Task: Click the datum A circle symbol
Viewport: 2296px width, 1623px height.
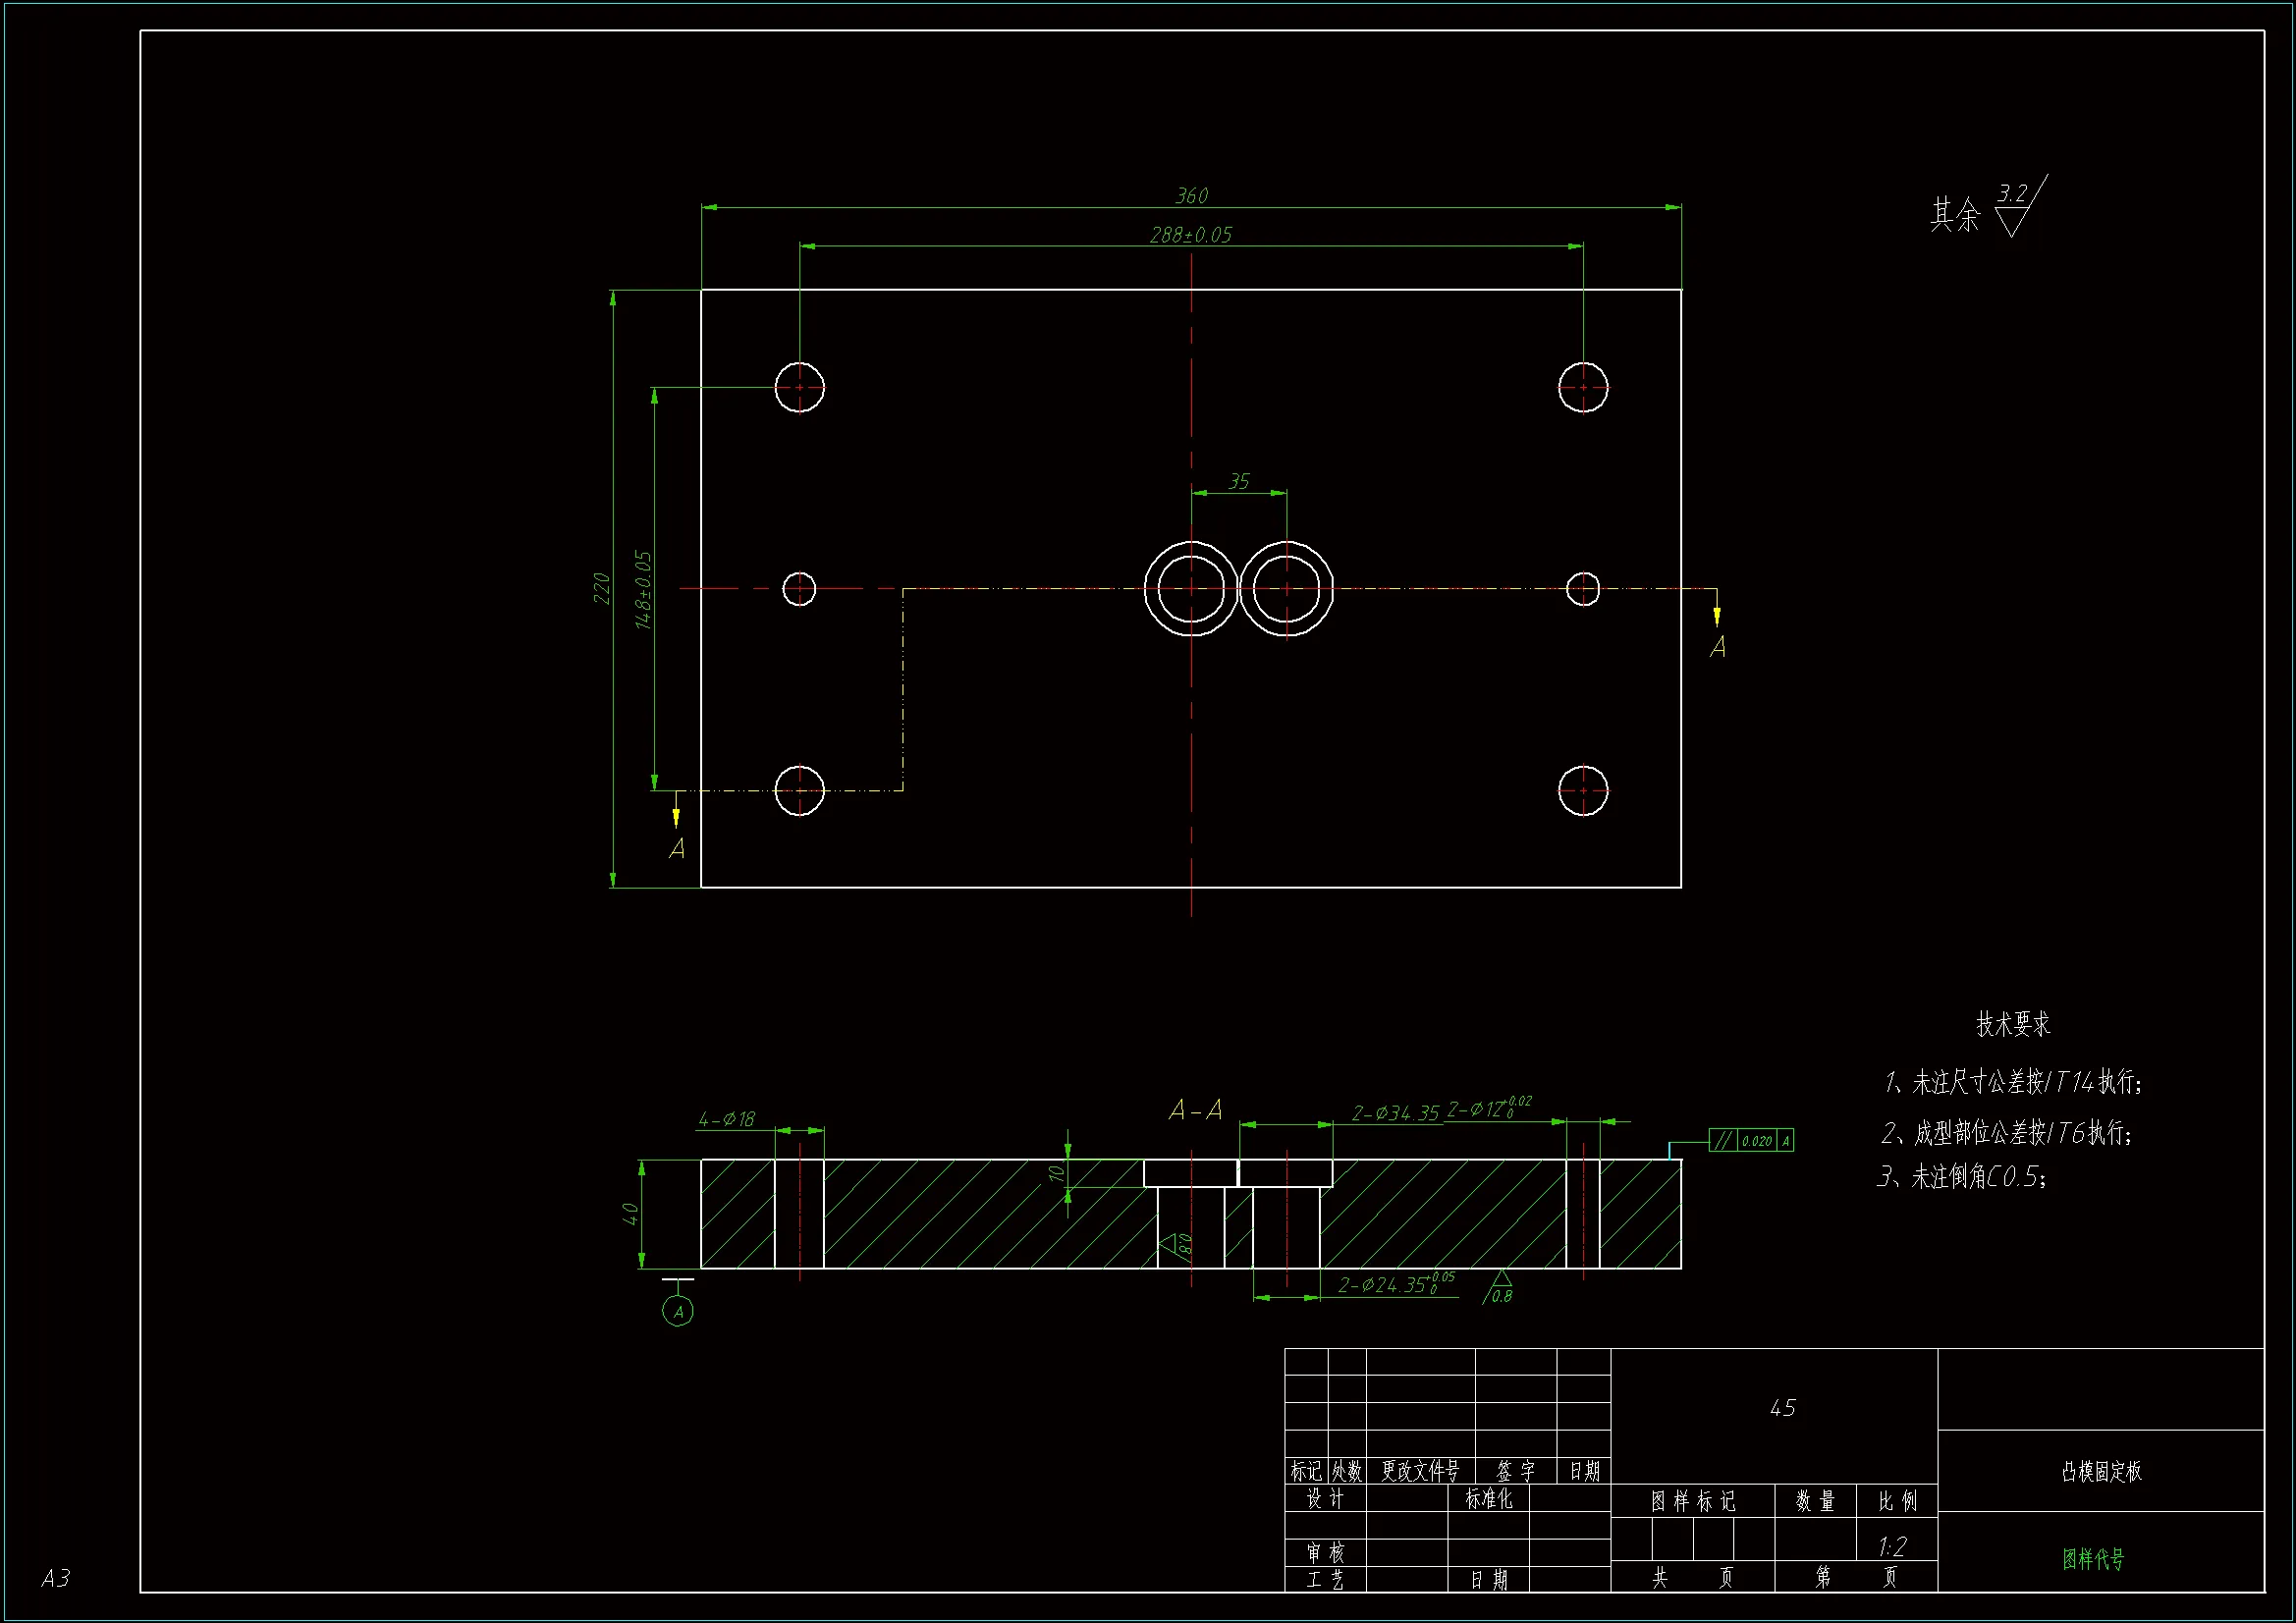Action: 678,1311
